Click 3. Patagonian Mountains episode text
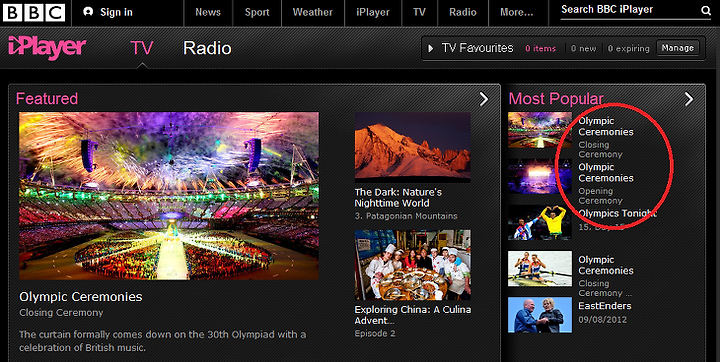720x362 pixels. click(x=406, y=216)
